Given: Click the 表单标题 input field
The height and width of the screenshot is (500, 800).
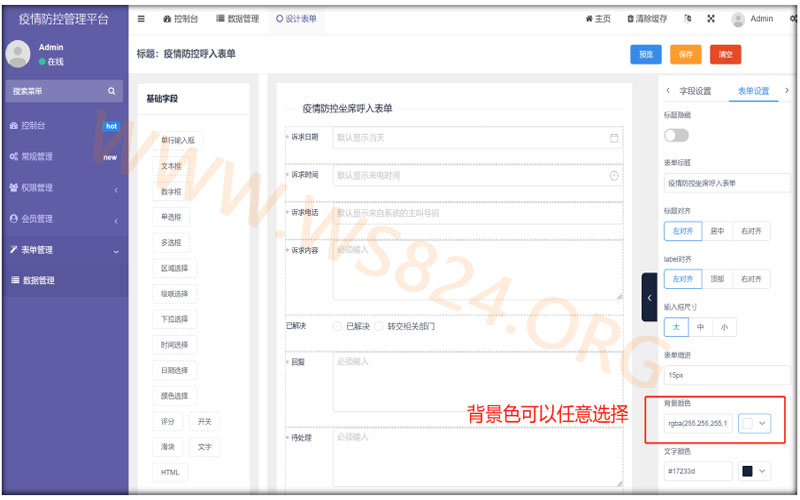Looking at the screenshot, I should 727,183.
